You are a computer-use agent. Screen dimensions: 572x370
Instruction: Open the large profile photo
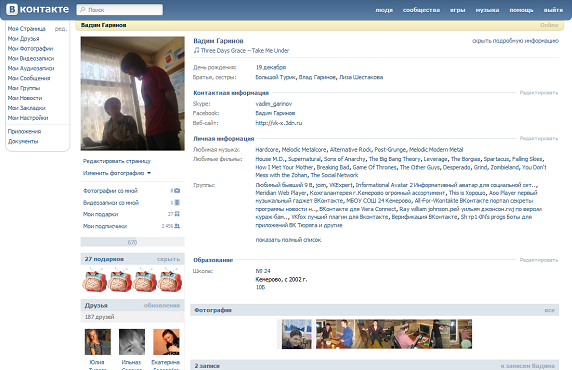(x=132, y=93)
